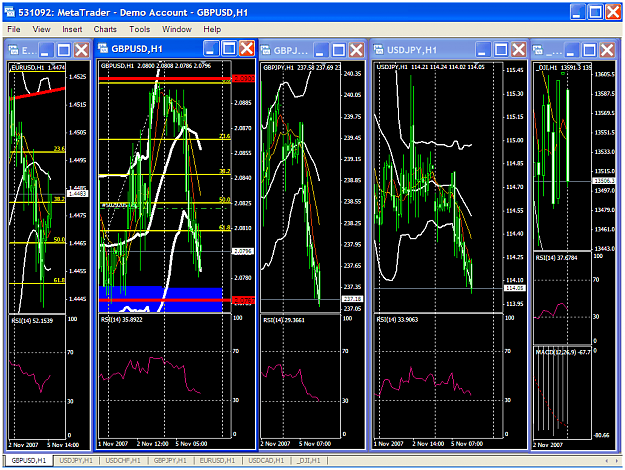
Task: Minimize the GBPUSD,H1 chart window
Action: point(211,48)
